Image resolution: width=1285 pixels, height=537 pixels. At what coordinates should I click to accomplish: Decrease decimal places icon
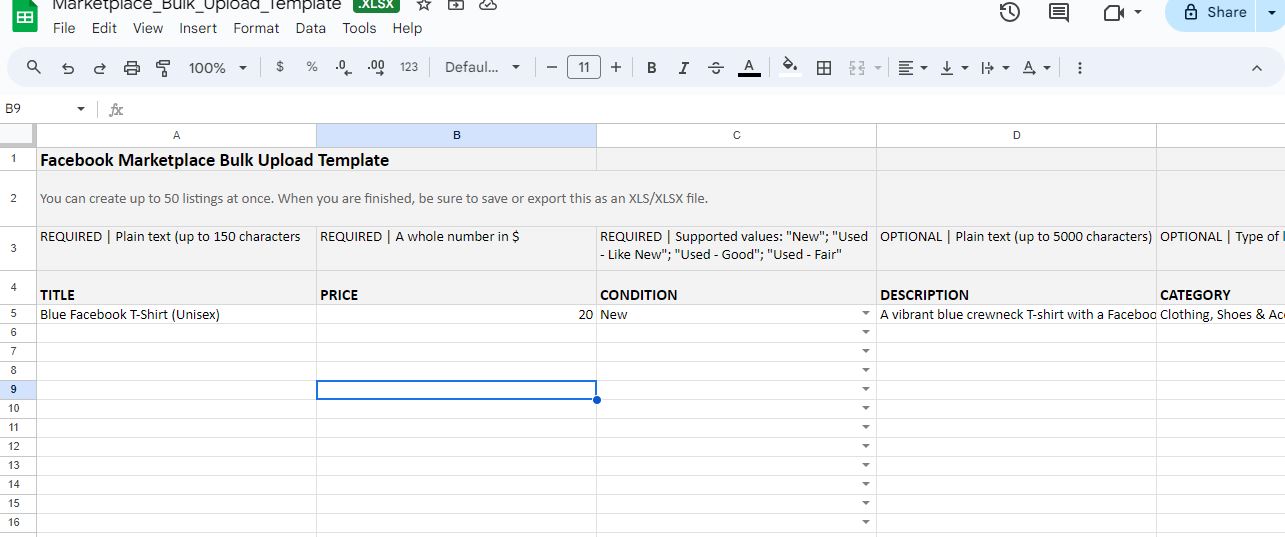point(343,67)
